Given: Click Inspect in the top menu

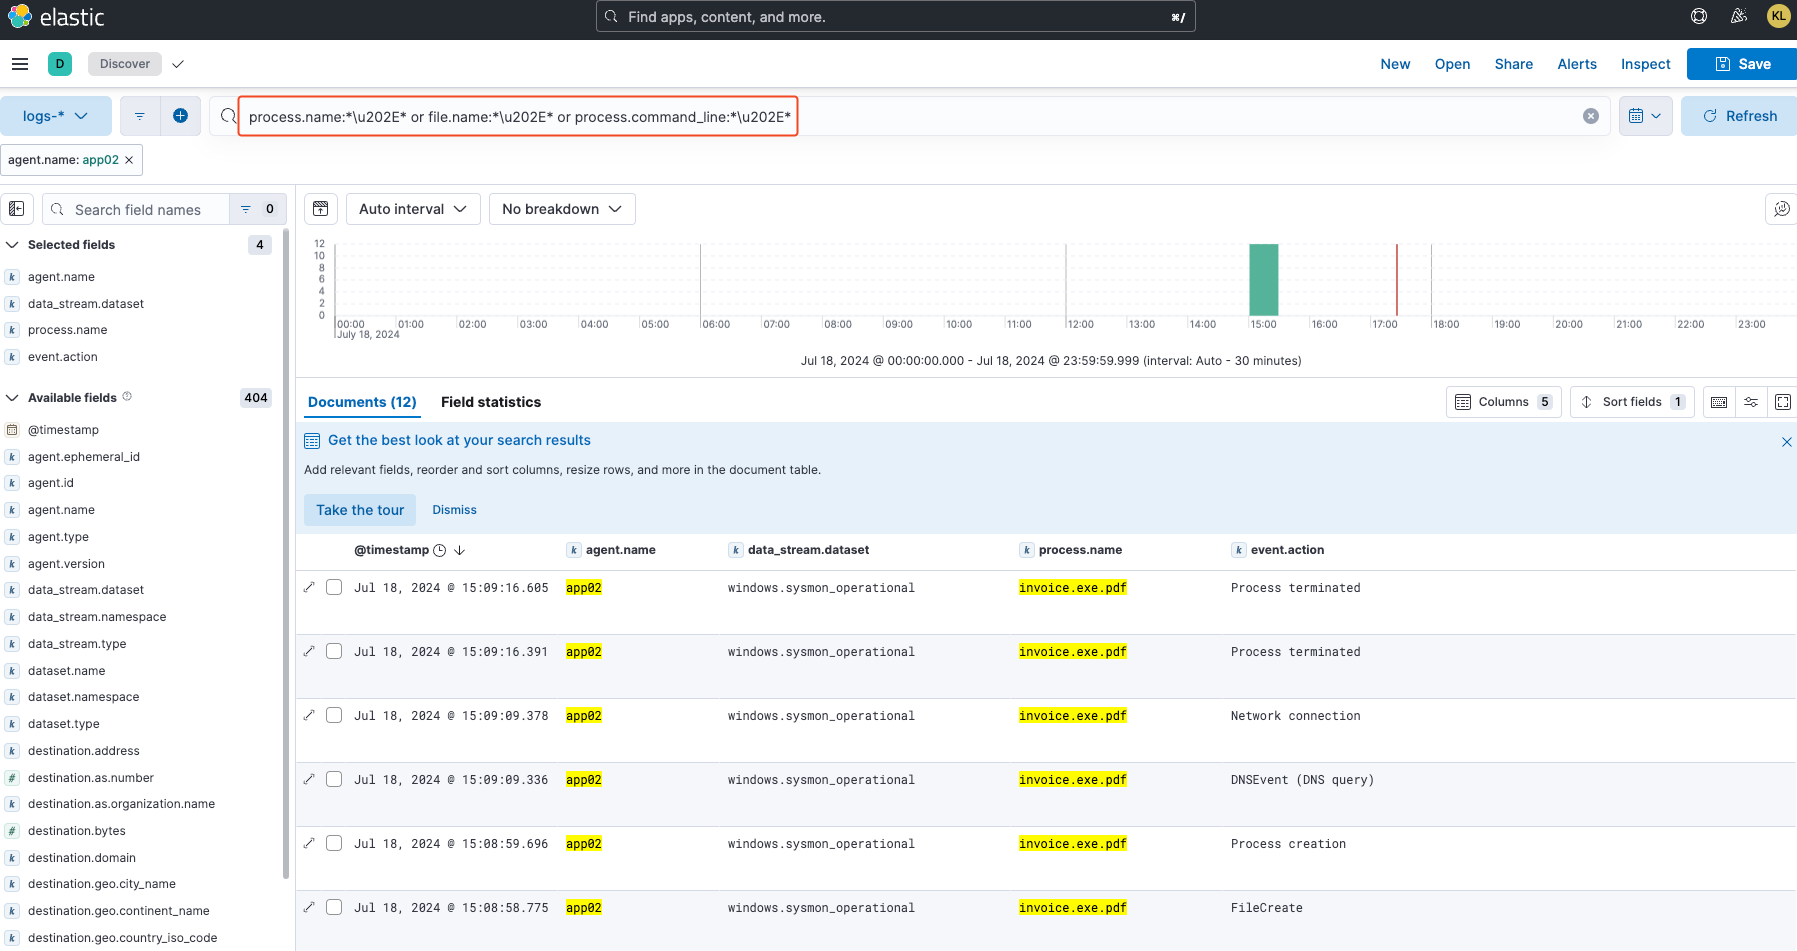Looking at the screenshot, I should [x=1645, y=64].
